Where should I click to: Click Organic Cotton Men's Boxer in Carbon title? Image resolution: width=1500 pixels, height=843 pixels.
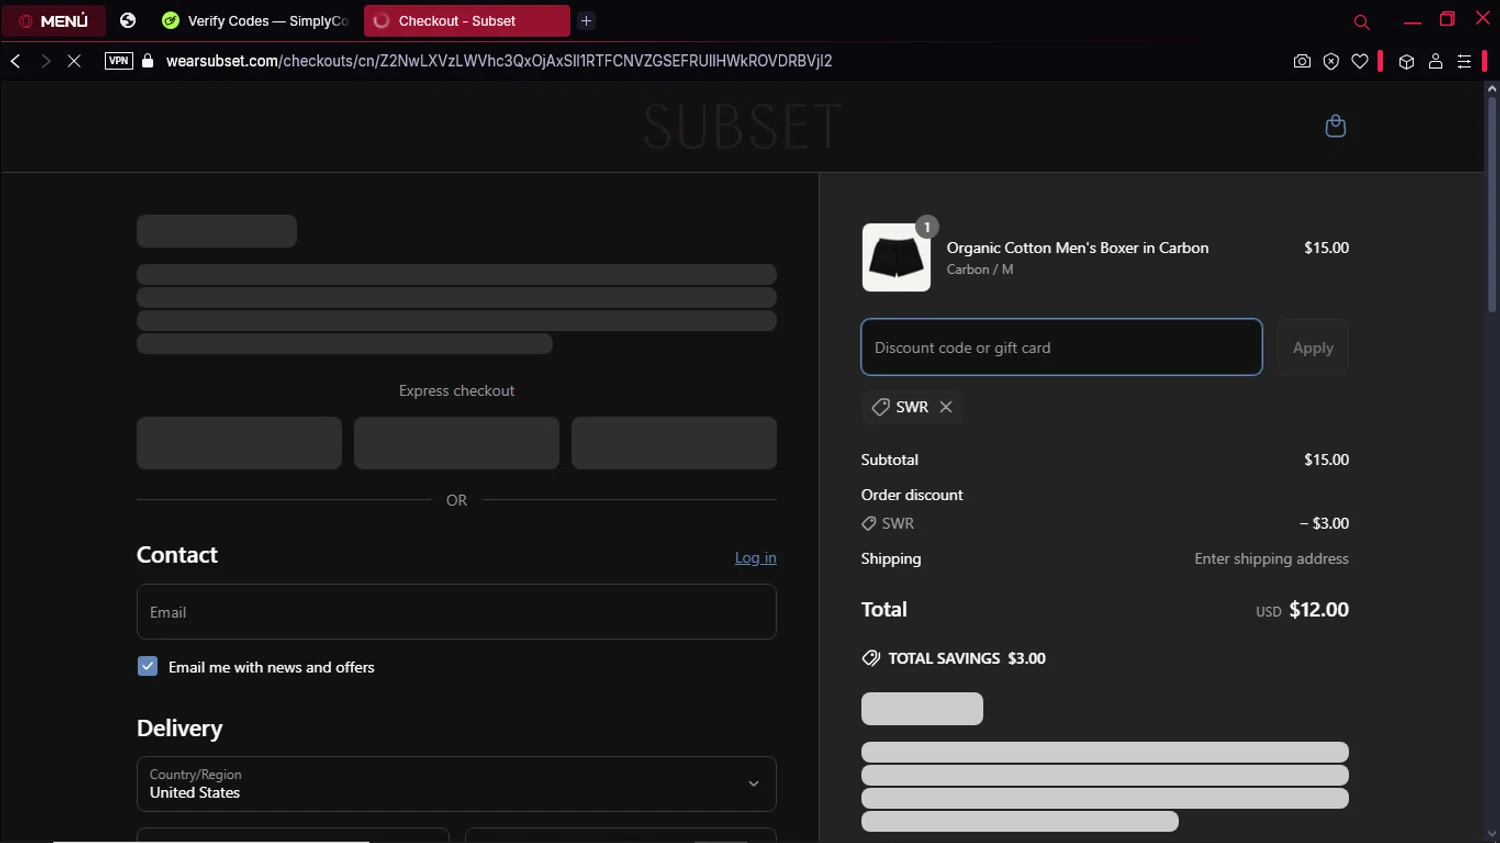[1077, 248]
